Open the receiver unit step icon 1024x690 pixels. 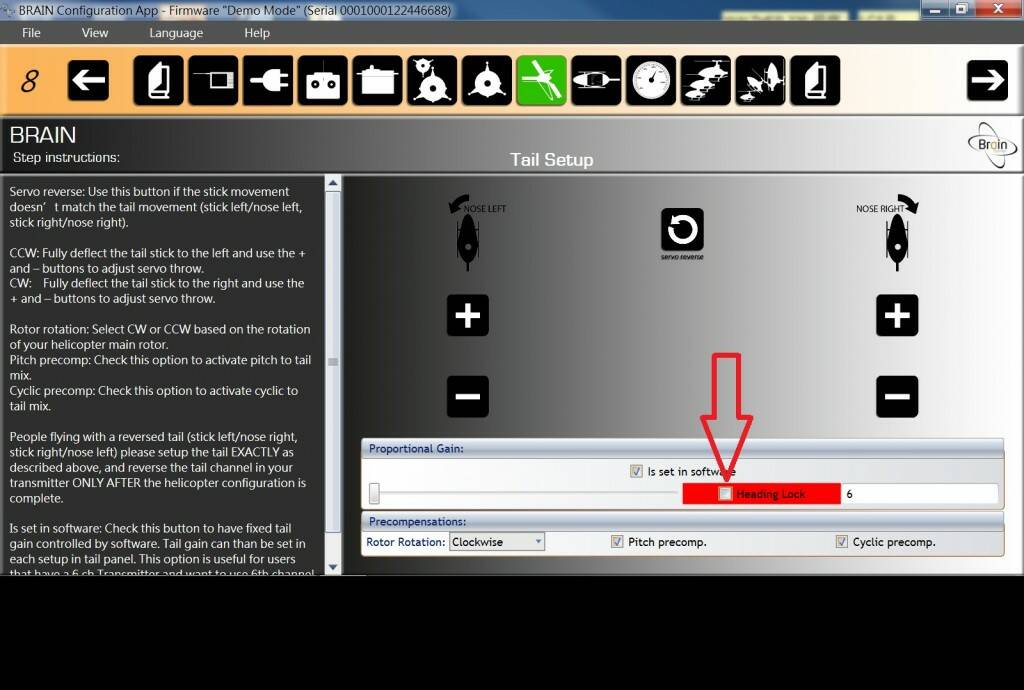[x=214, y=80]
